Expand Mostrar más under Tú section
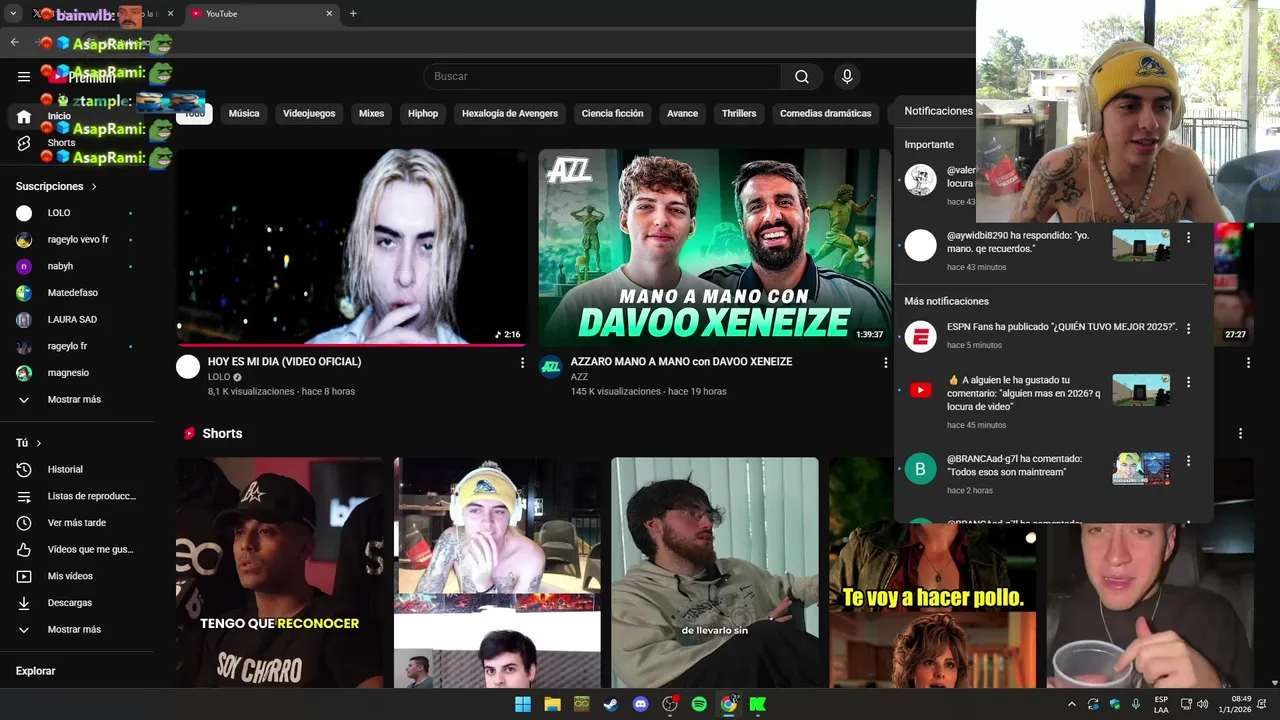The image size is (1280, 720). point(76,629)
